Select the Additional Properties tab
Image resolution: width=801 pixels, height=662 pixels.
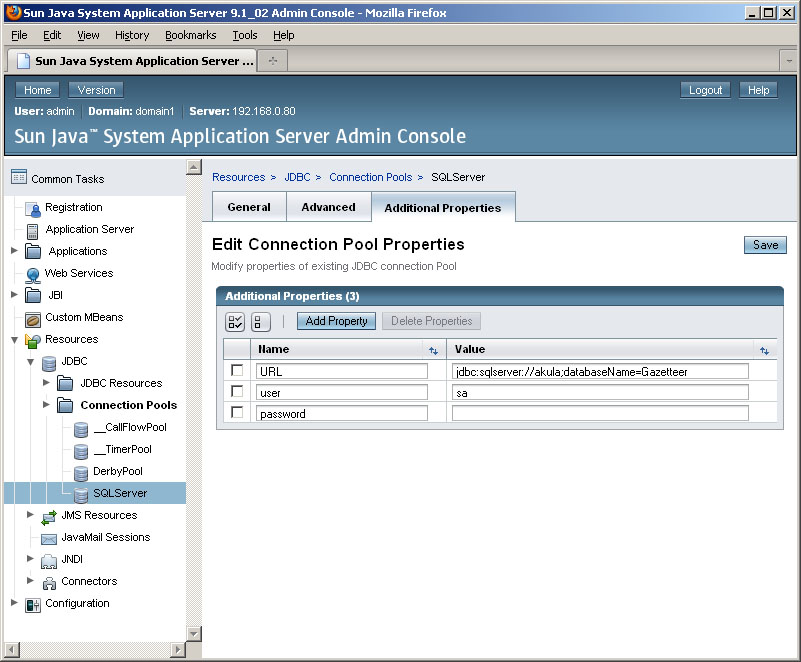pos(443,207)
